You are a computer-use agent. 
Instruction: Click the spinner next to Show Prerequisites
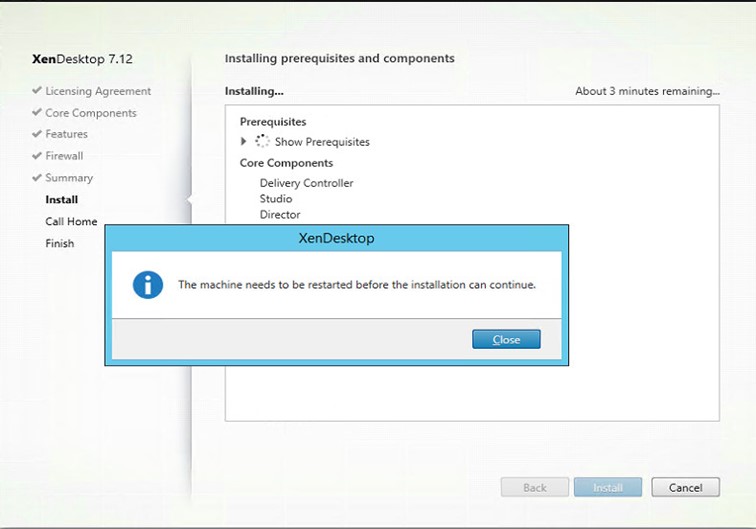point(262,141)
